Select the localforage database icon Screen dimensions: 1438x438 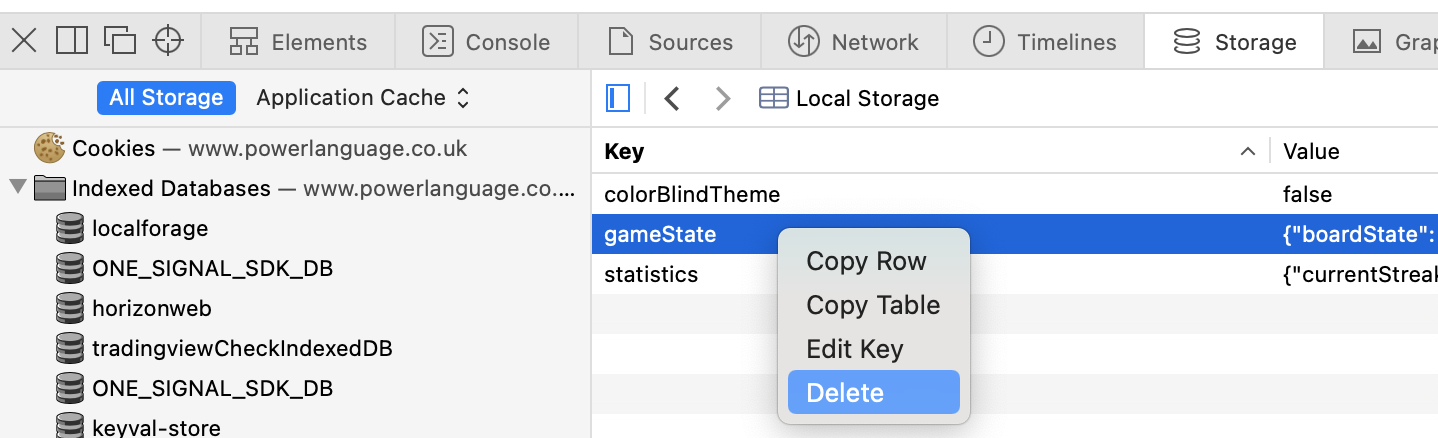(69, 229)
